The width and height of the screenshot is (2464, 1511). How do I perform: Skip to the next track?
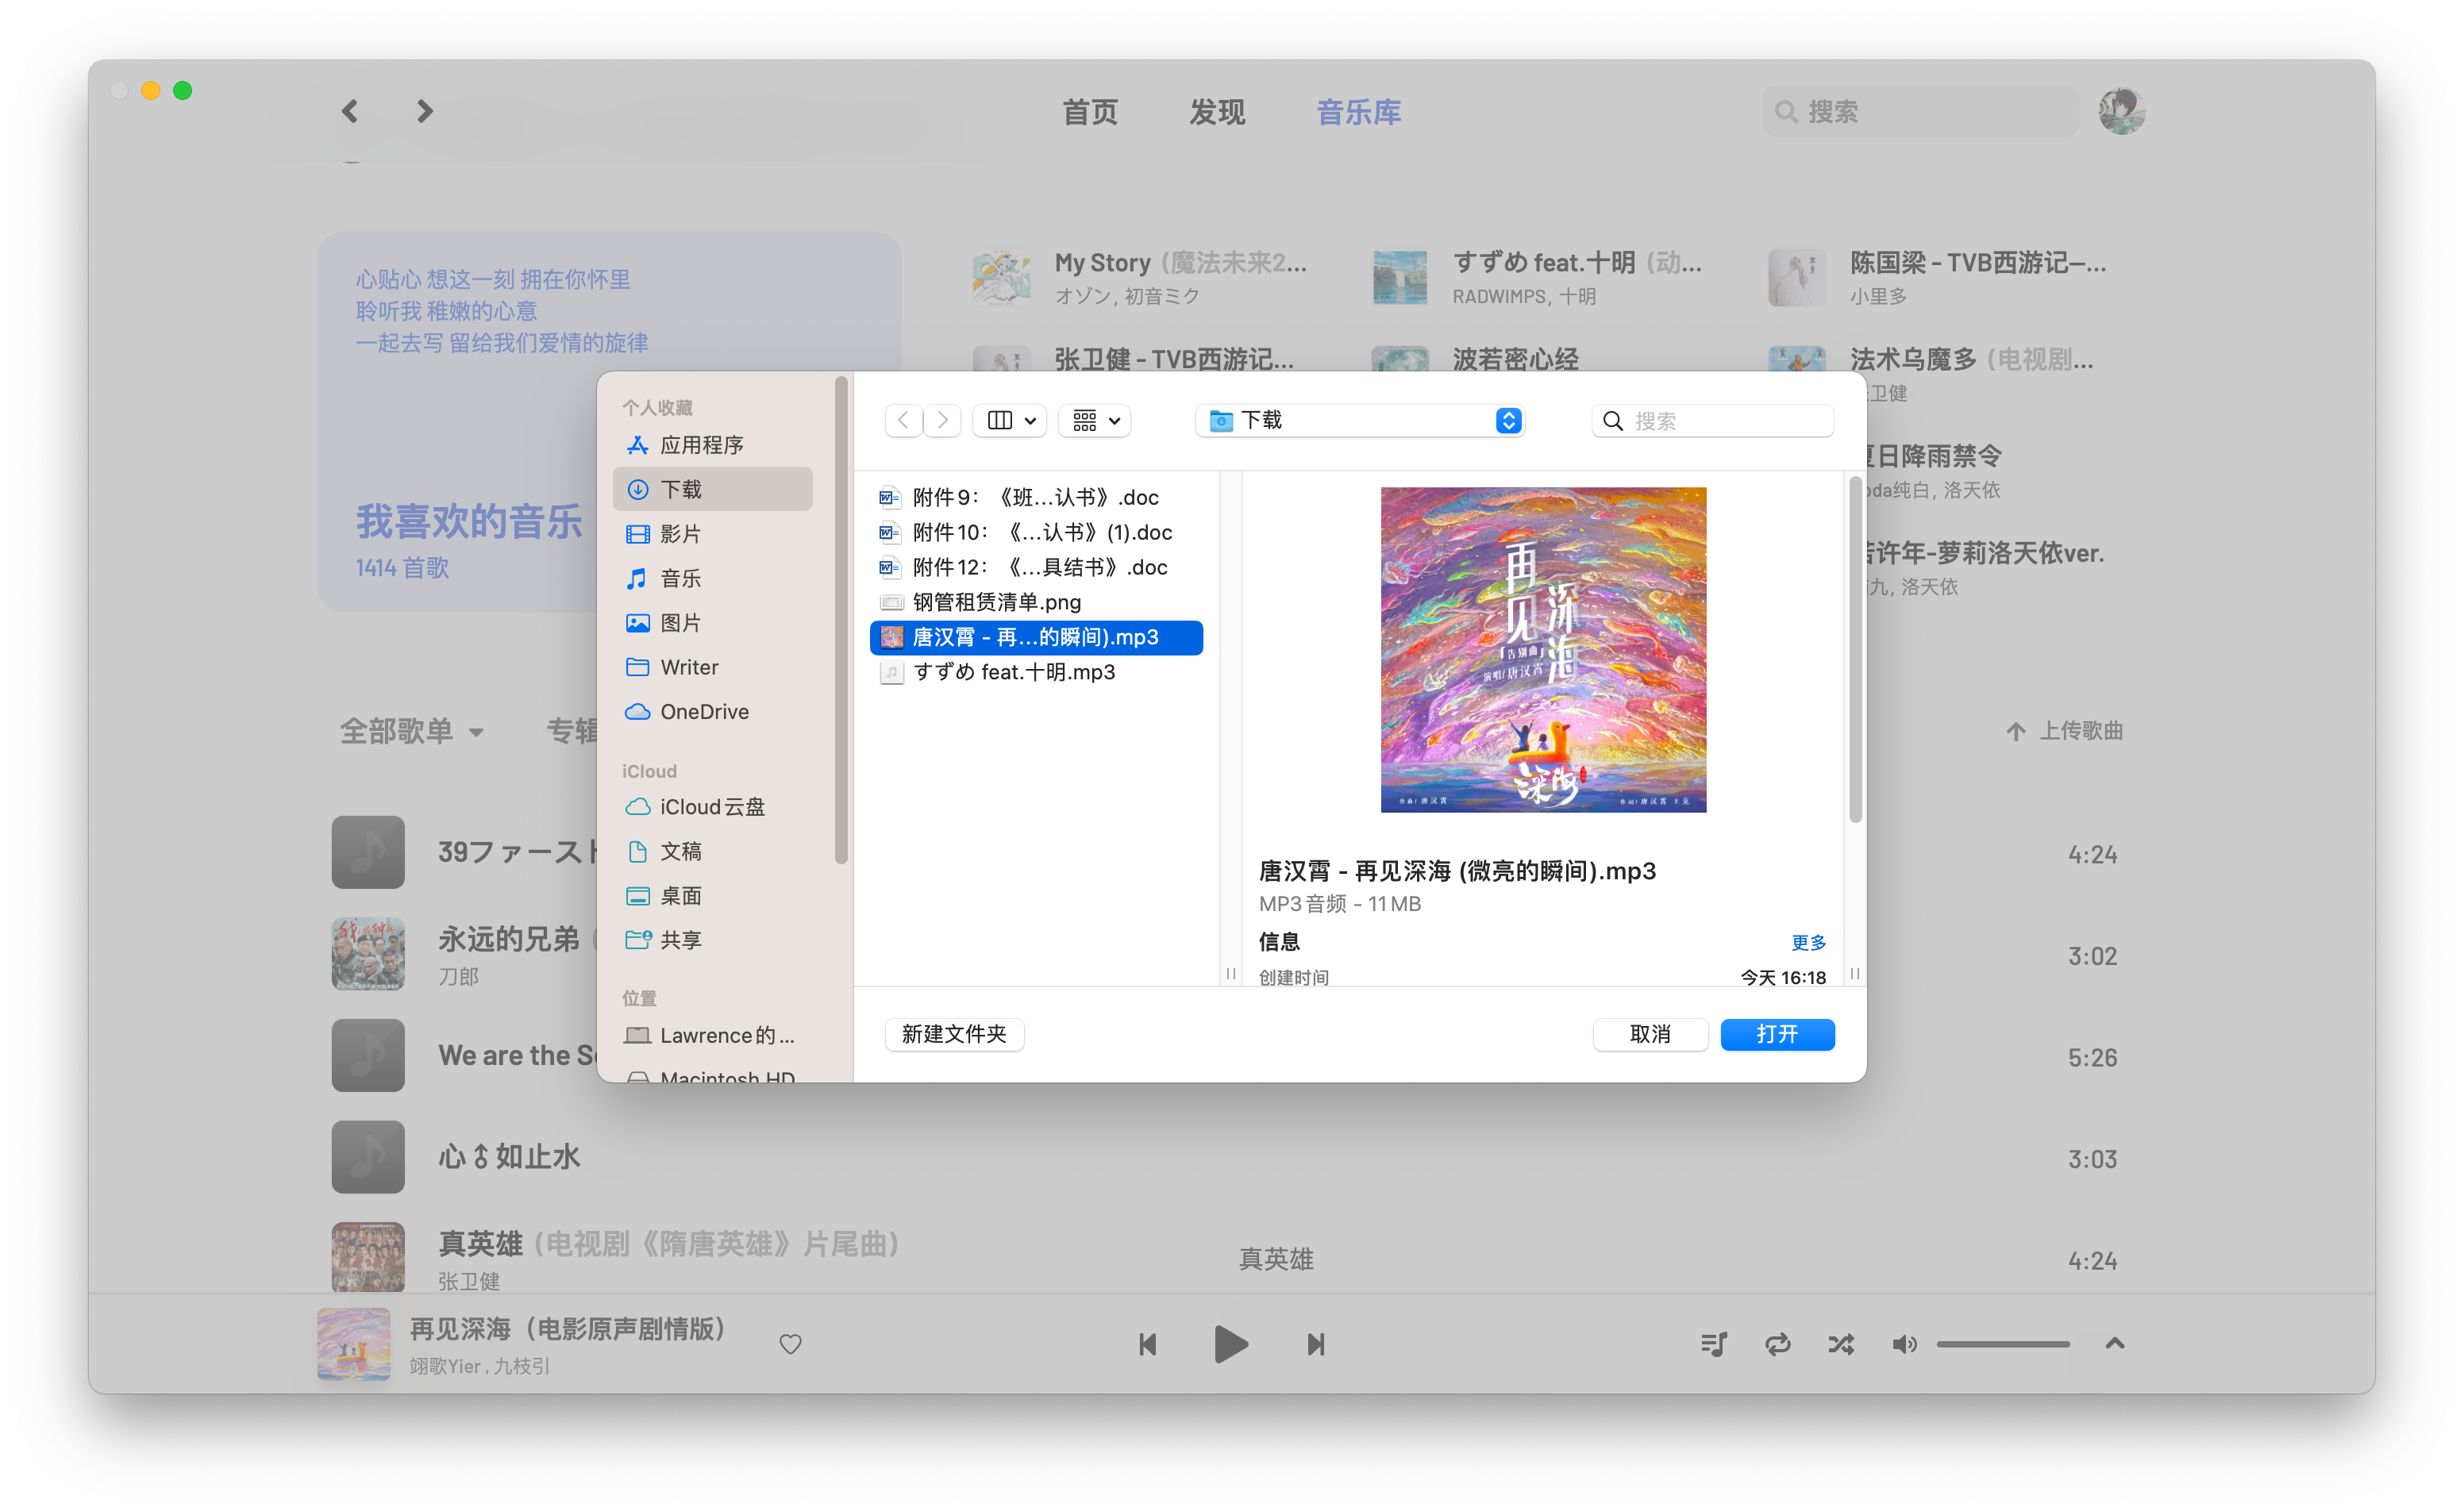point(1315,1344)
